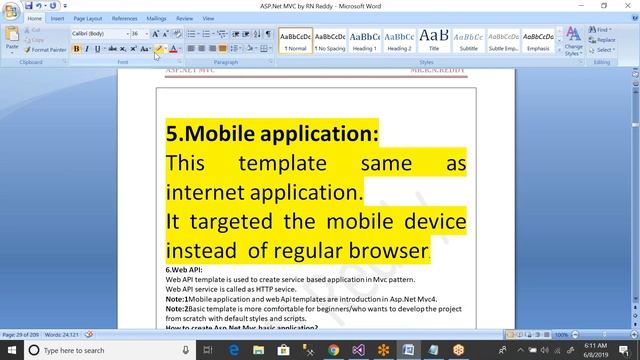Zoom out with the minus button
Image resolution: width=640 pixels, height=360 pixels.
[x=575, y=335]
